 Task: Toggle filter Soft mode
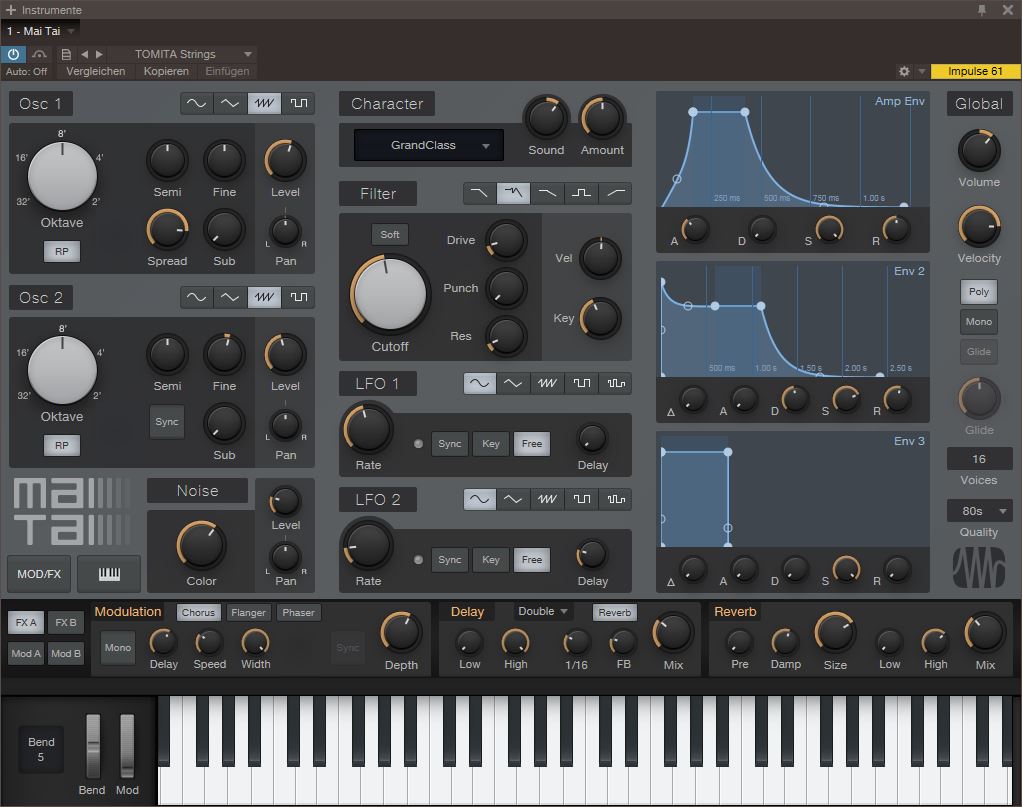click(390, 235)
